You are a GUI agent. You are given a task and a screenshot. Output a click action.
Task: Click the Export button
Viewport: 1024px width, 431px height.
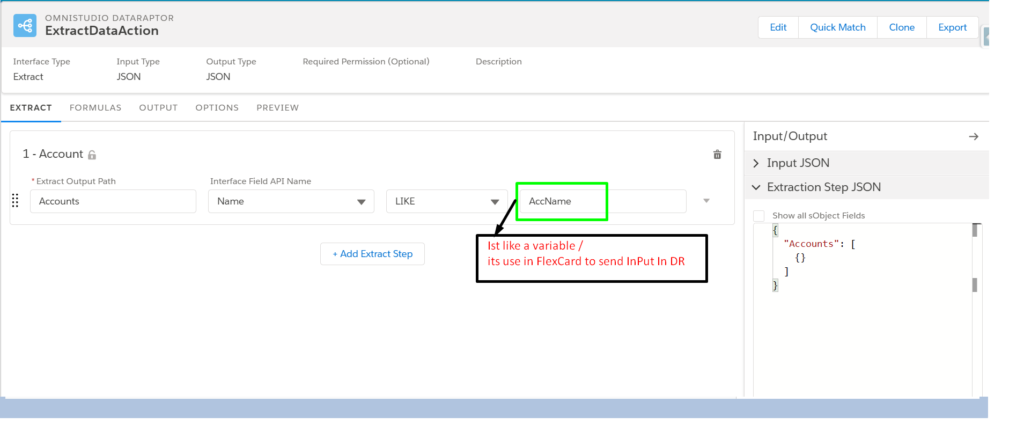(x=952, y=27)
